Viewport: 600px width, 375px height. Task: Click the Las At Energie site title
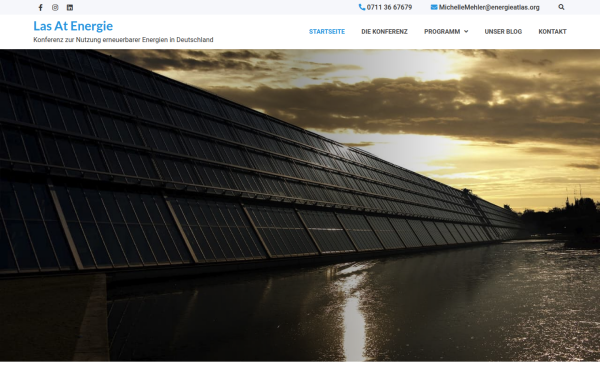click(73, 26)
